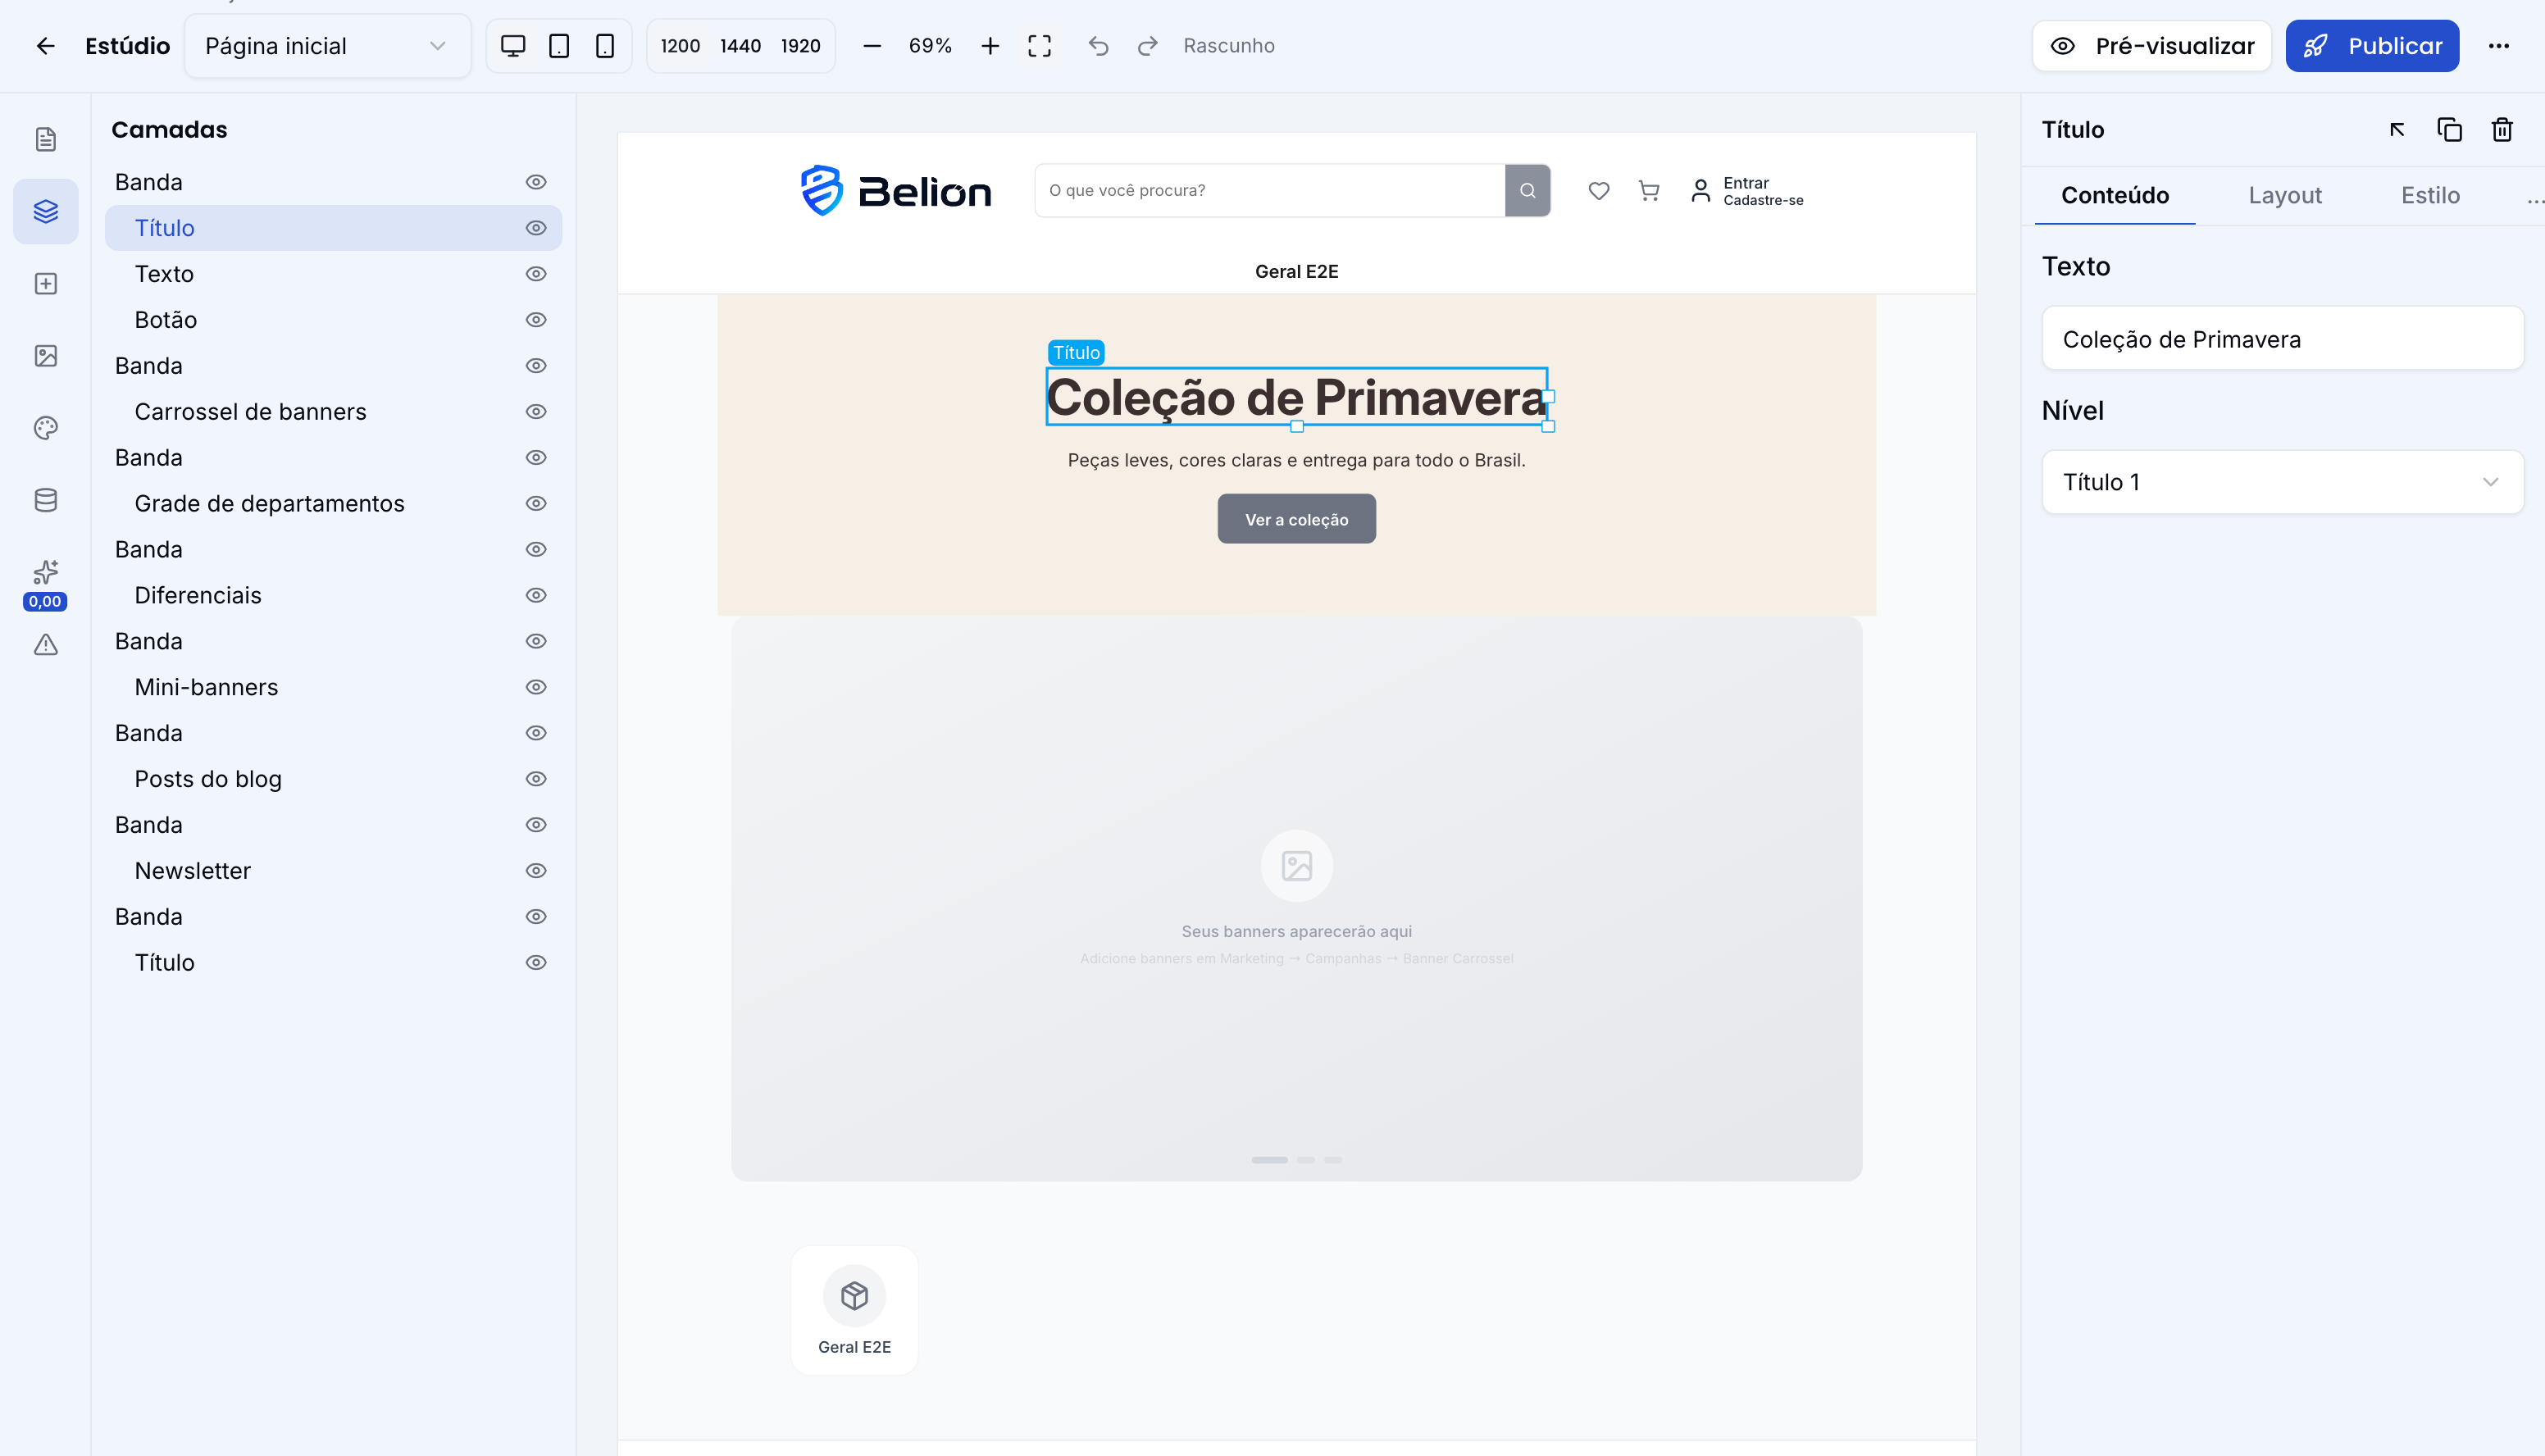Click the O que você procura search box

pos(1270,190)
